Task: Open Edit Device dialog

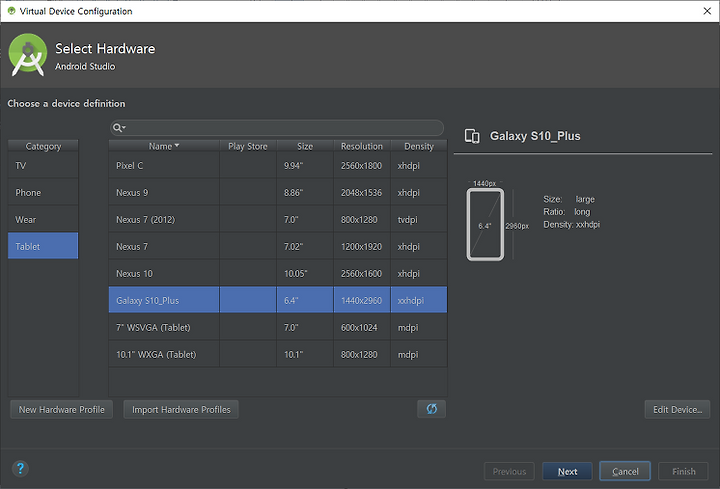Action: tap(677, 409)
